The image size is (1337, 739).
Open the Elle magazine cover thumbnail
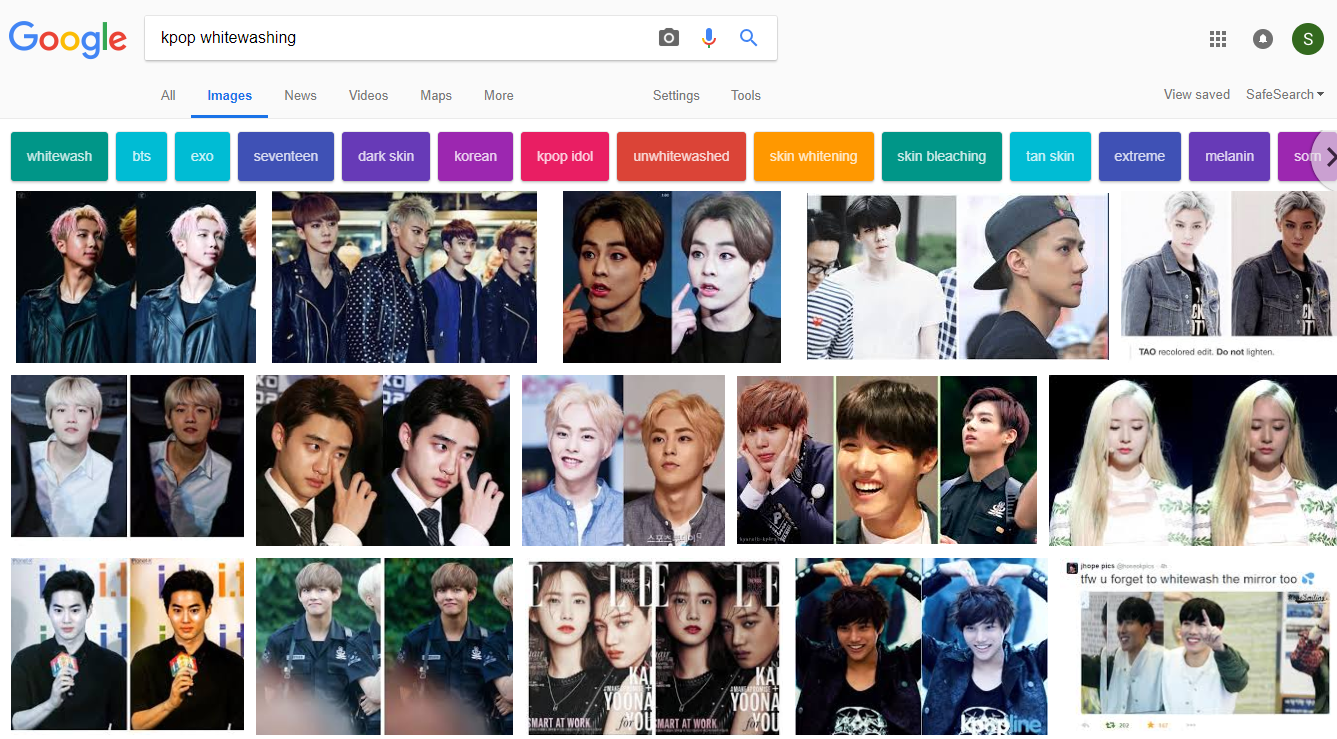pyautogui.click(x=654, y=647)
